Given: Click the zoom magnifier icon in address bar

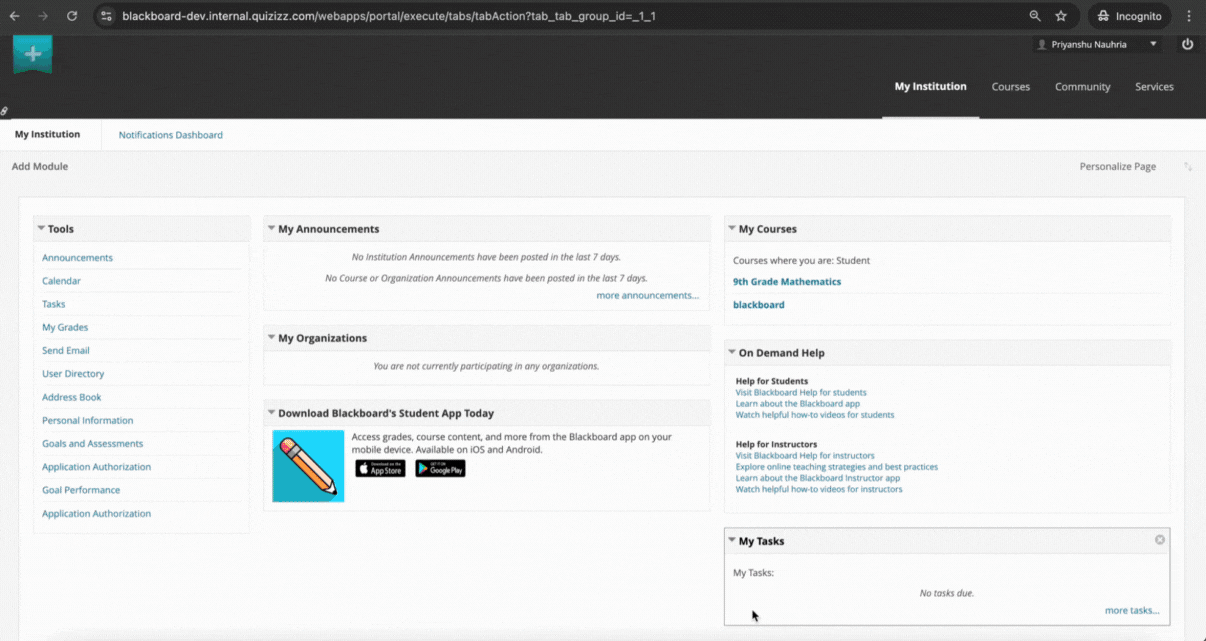Looking at the screenshot, I should [1035, 16].
